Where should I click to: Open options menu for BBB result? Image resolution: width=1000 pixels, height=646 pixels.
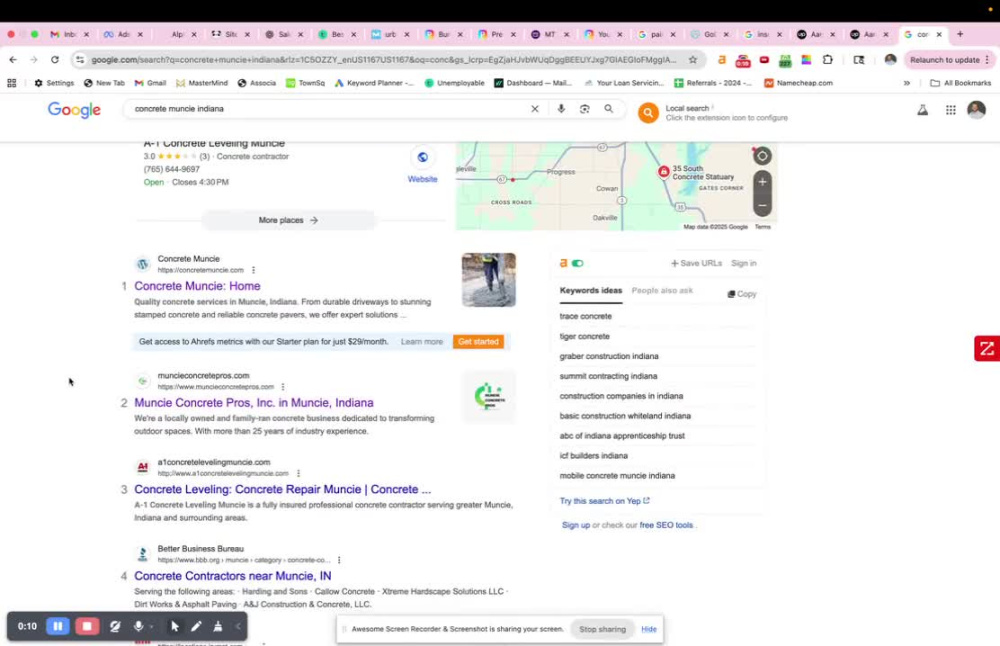[339, 560]
